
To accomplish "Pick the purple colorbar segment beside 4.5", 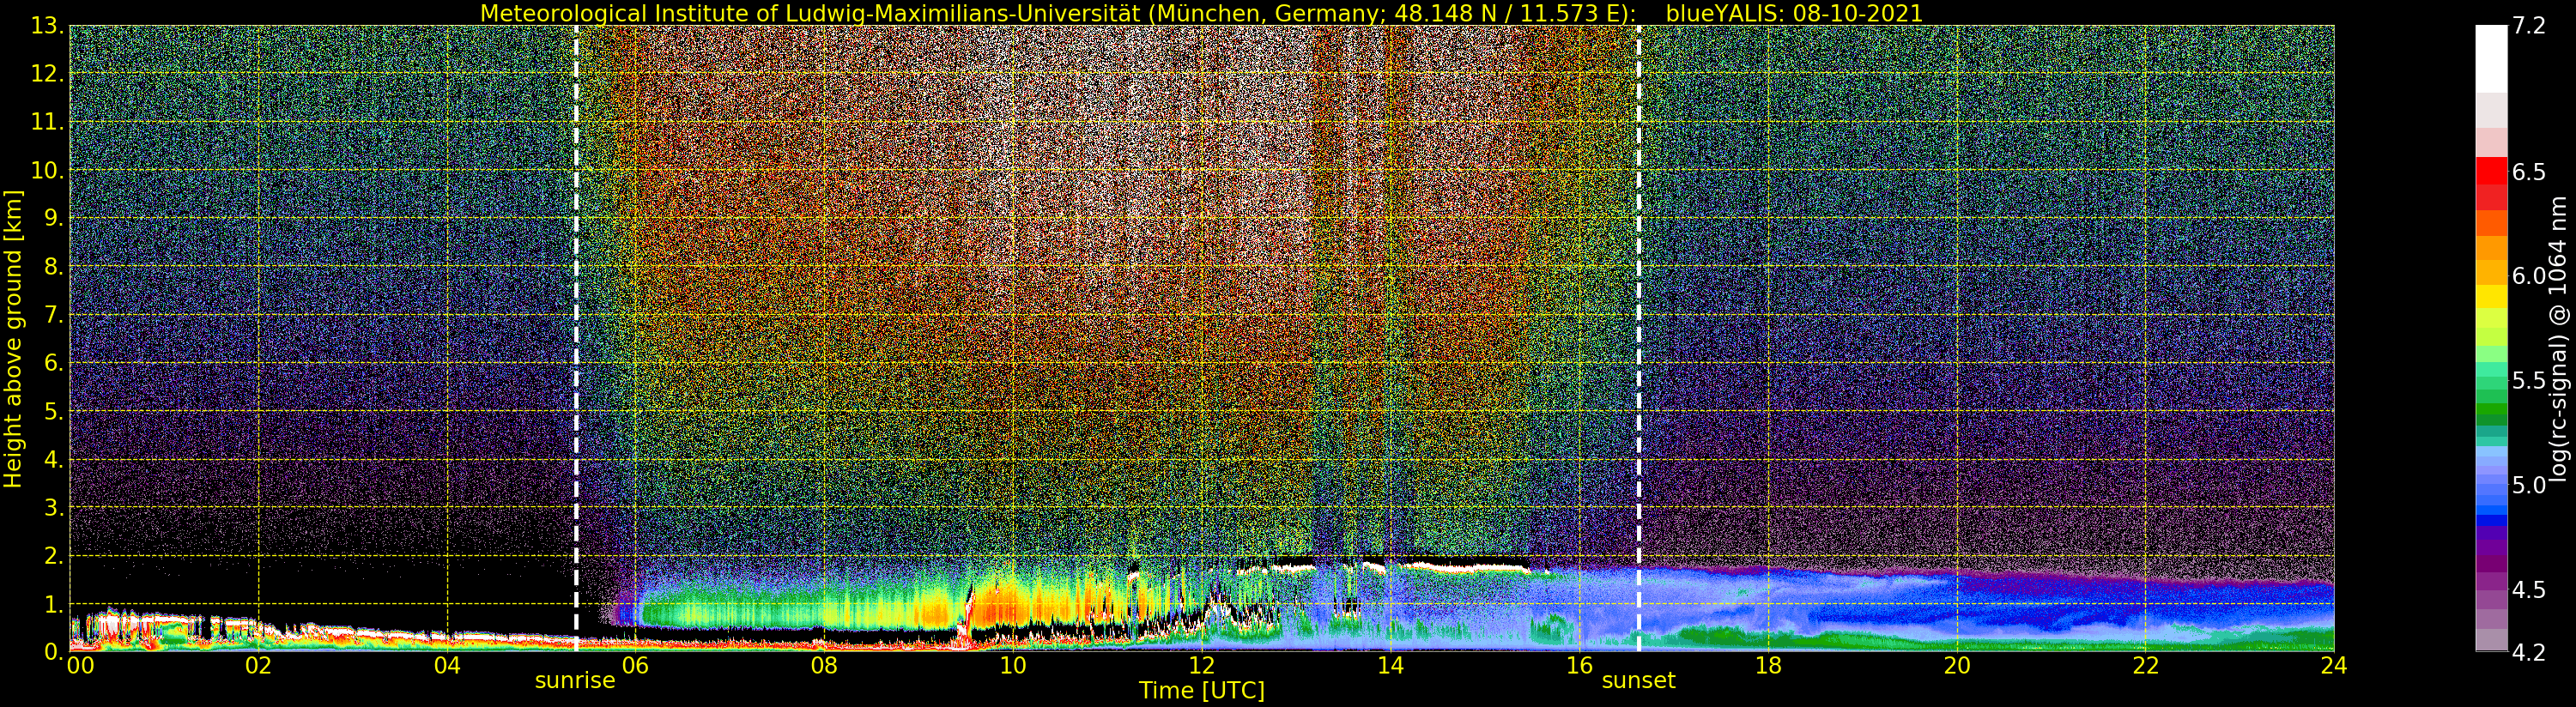I will 2491,582.
